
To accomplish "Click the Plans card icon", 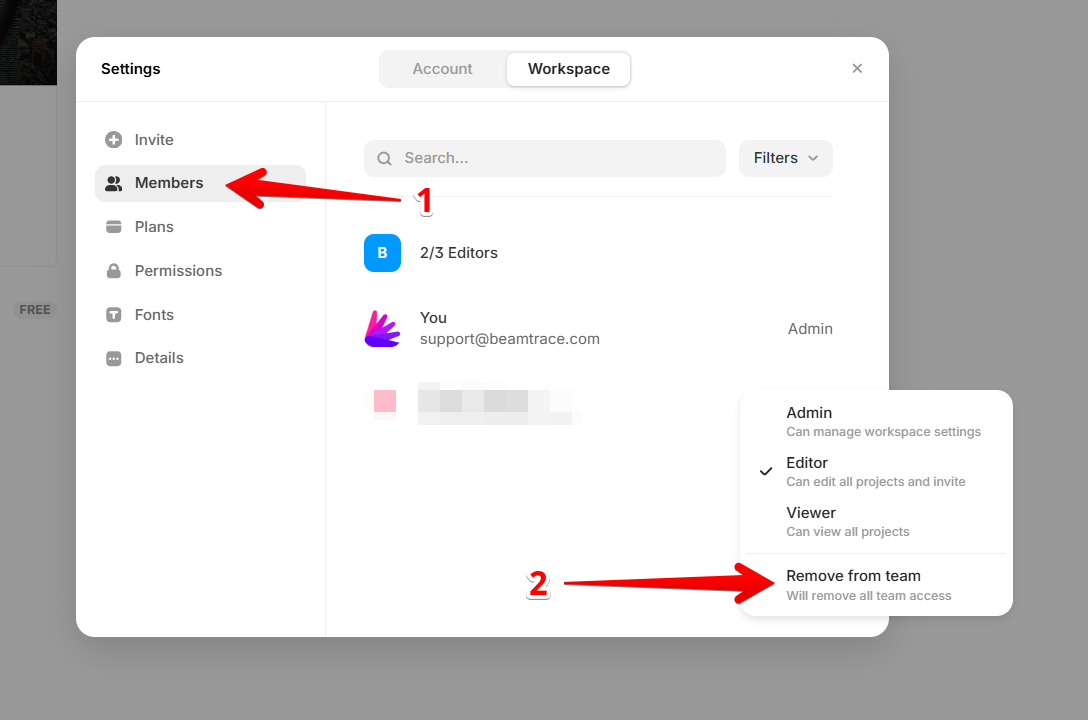I will click(114, 227).
